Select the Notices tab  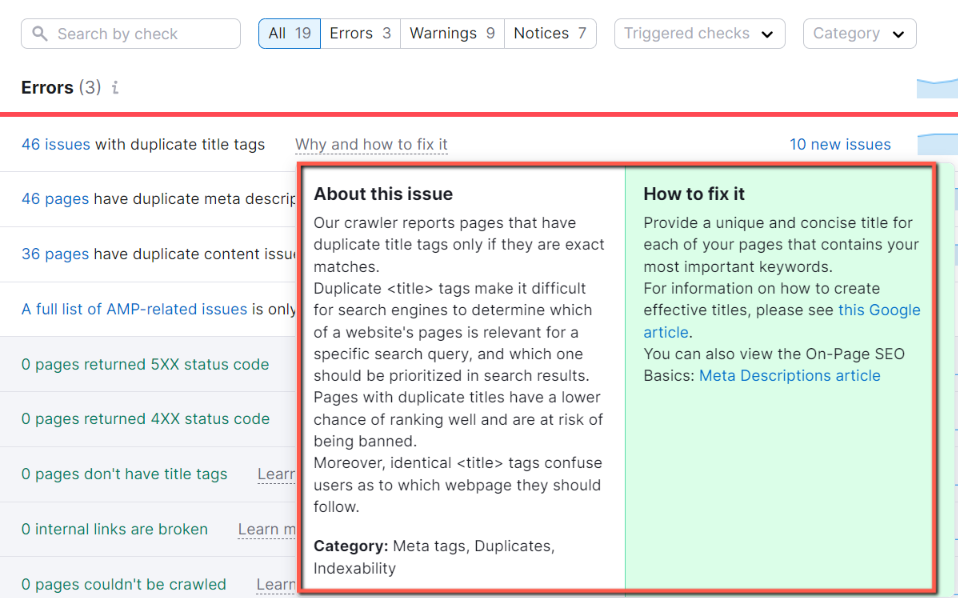[x=550, y=32]
